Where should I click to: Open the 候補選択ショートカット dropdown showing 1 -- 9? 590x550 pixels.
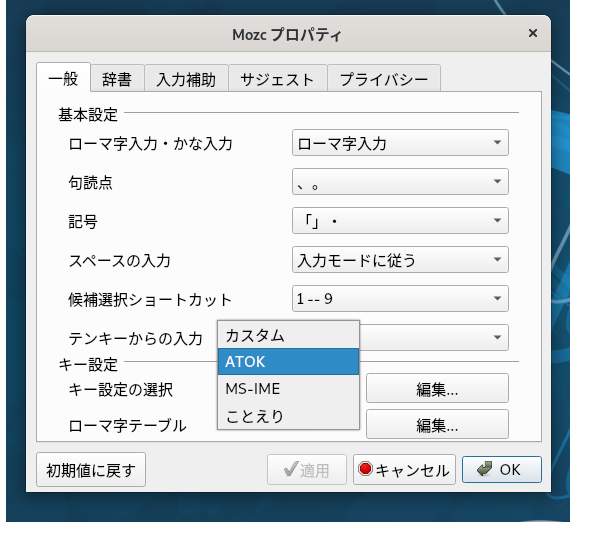(400, 299)
